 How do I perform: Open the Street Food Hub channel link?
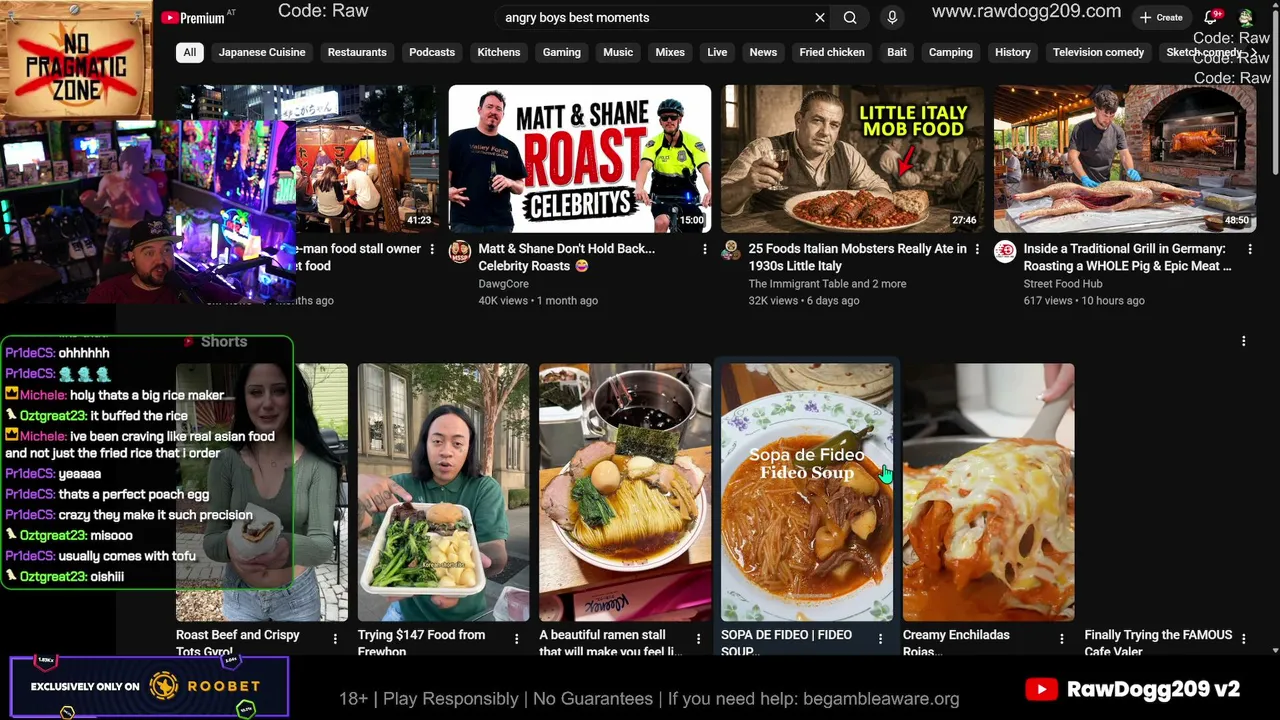(x=1063, y=284)
